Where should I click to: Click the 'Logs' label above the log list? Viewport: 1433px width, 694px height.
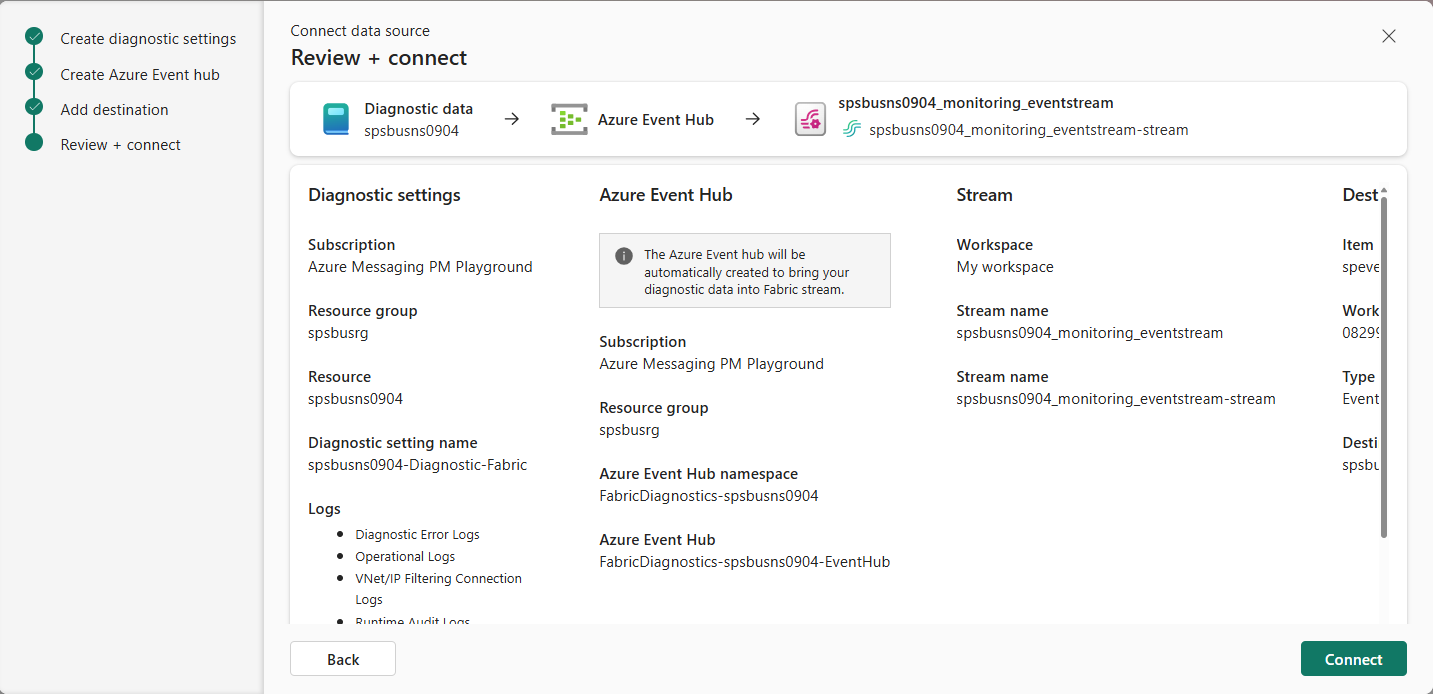[324, 508]
